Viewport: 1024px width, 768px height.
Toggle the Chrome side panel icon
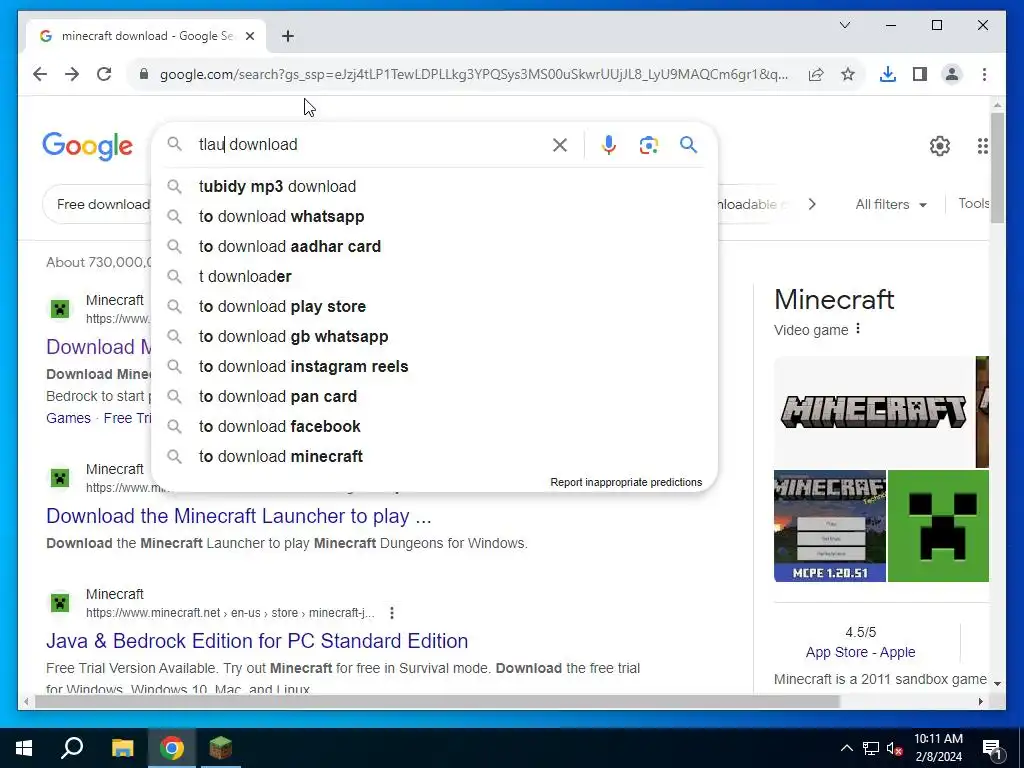click(920, 74)
